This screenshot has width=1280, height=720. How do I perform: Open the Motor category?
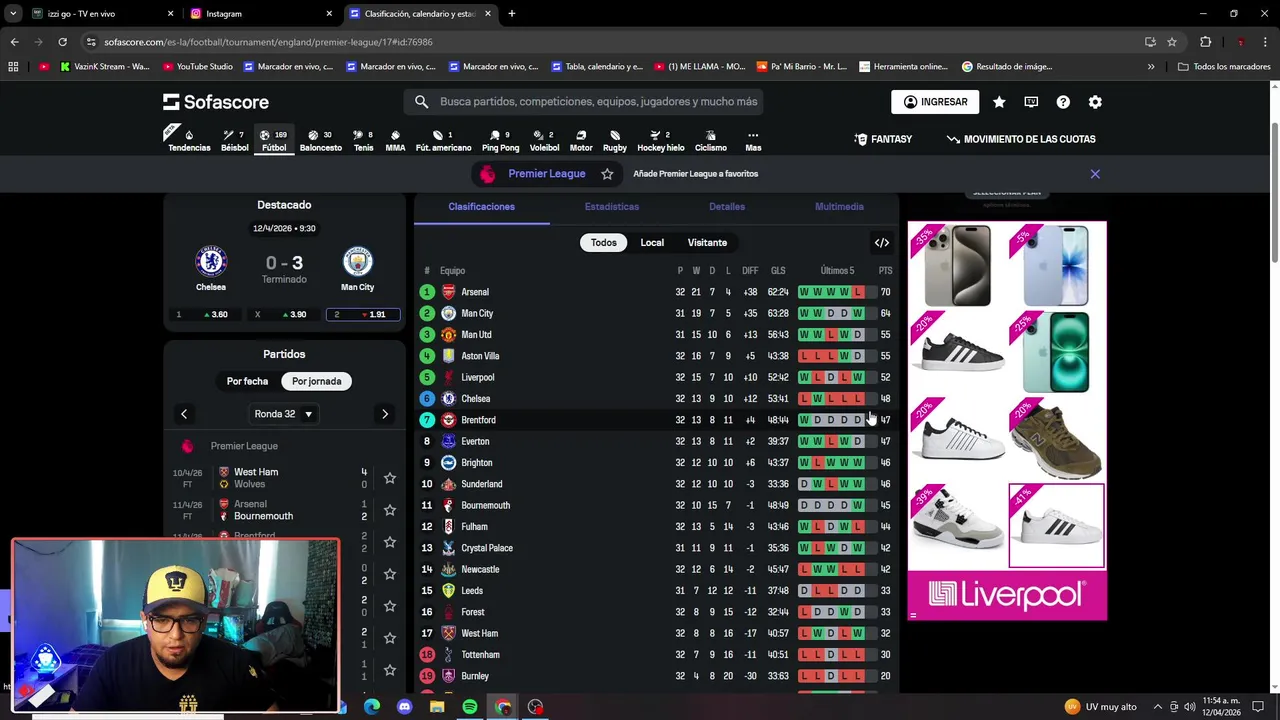[x=581, y=141]
